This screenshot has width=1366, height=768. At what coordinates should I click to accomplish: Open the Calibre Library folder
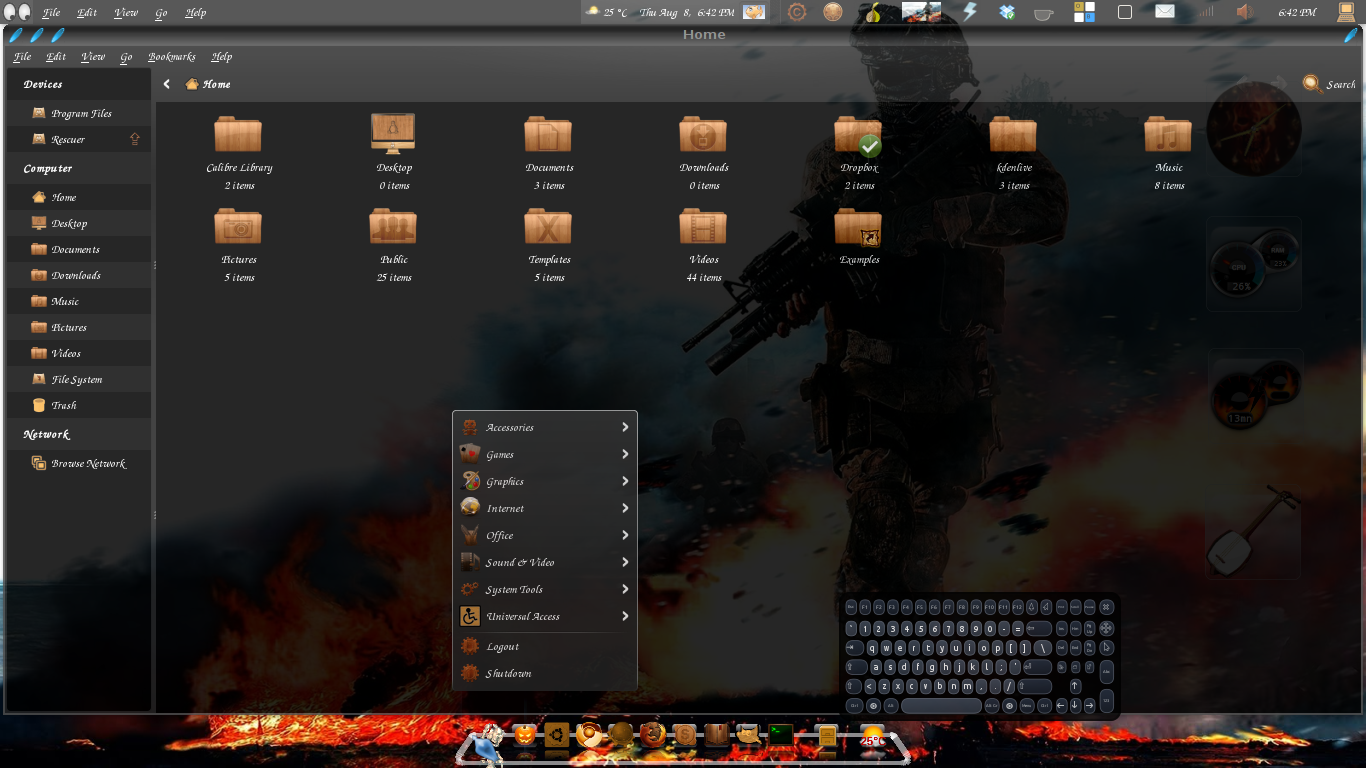pos(238,134)
